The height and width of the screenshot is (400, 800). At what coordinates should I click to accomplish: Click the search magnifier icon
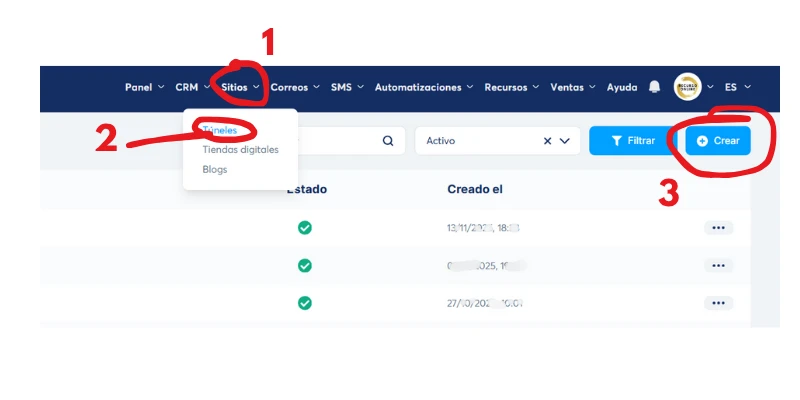point(388,141)
